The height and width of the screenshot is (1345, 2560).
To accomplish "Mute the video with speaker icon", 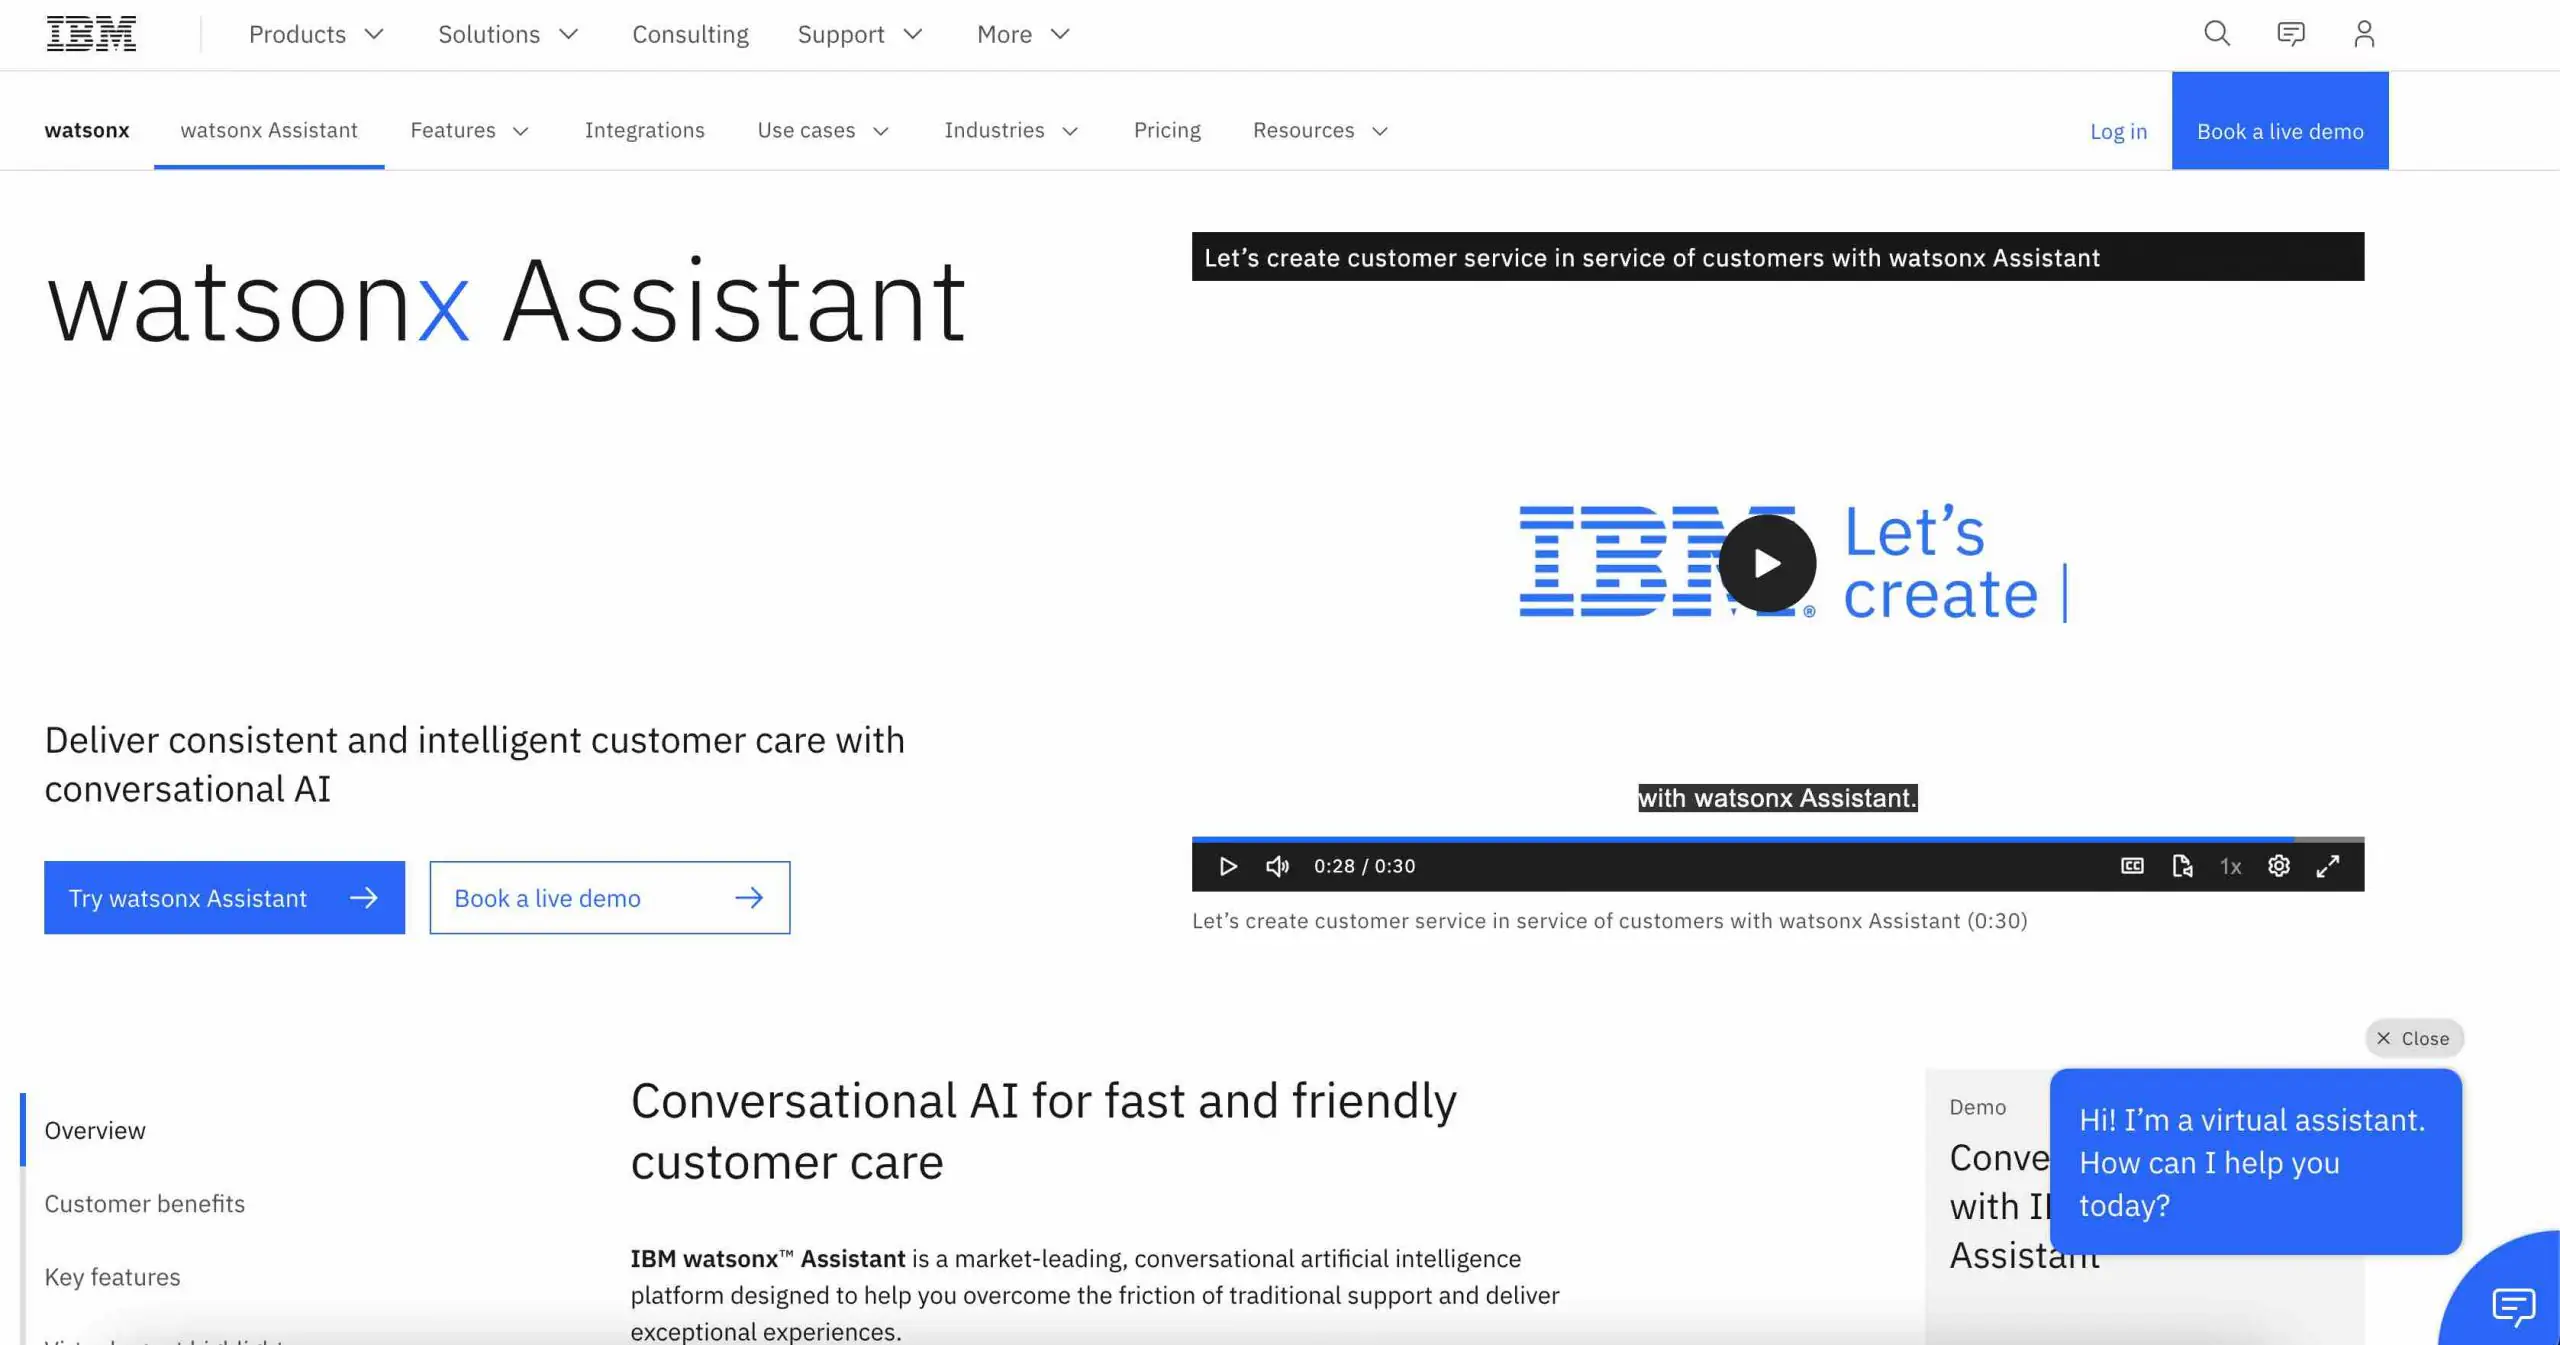I will pos(1277,866).
